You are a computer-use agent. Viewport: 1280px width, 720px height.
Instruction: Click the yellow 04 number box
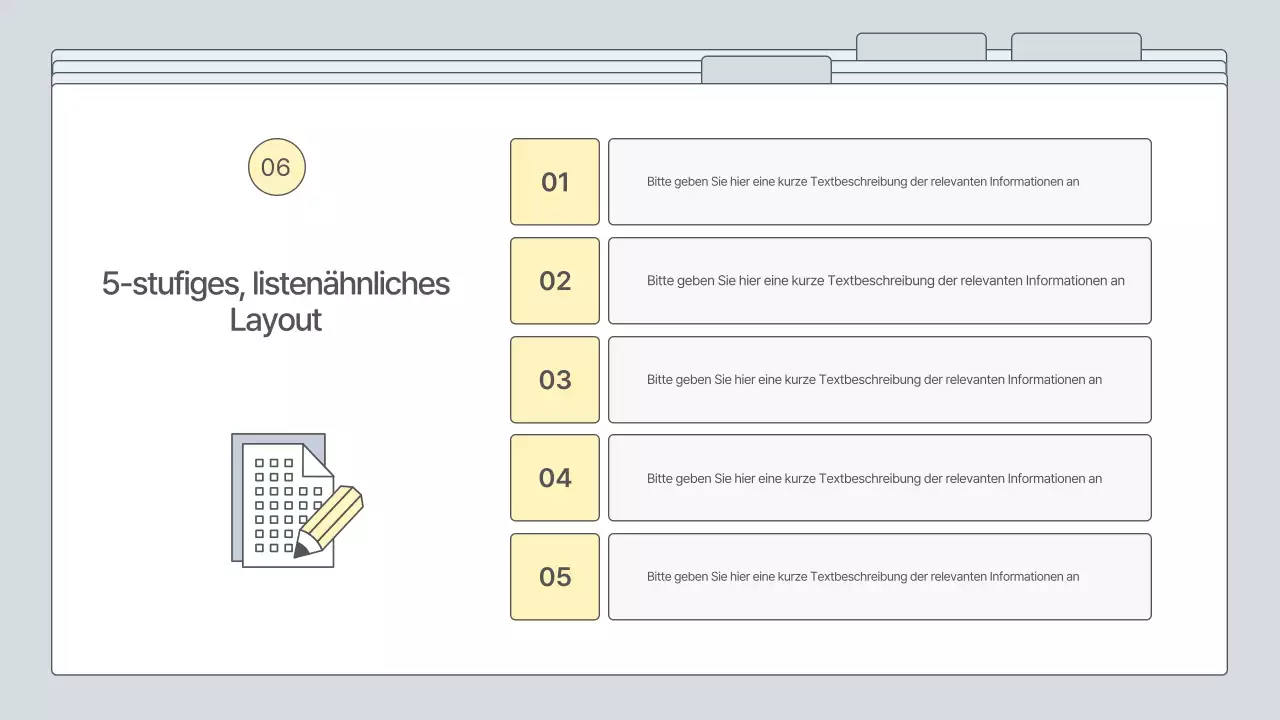point(555,478)
